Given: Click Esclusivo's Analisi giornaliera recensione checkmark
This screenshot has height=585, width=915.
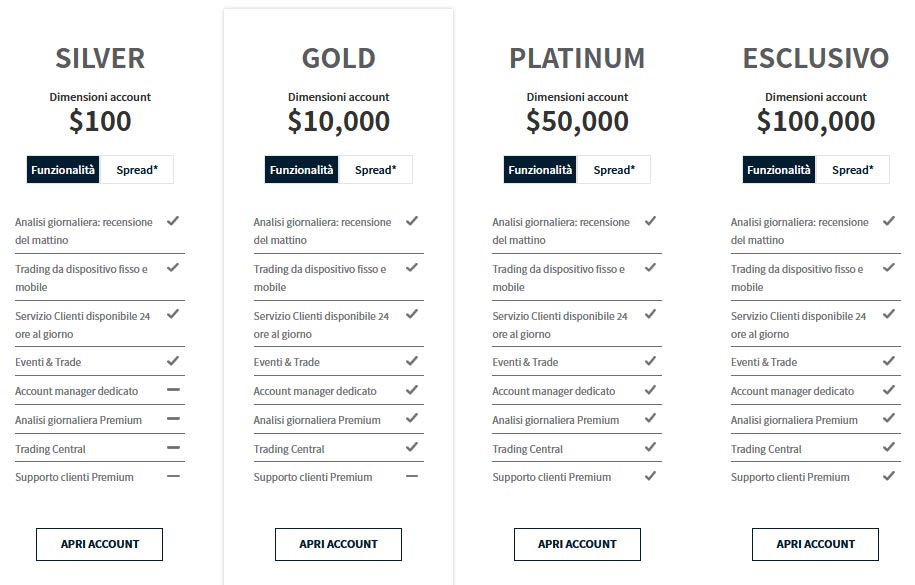Looking at the screenshot, I should pos(889,221).
